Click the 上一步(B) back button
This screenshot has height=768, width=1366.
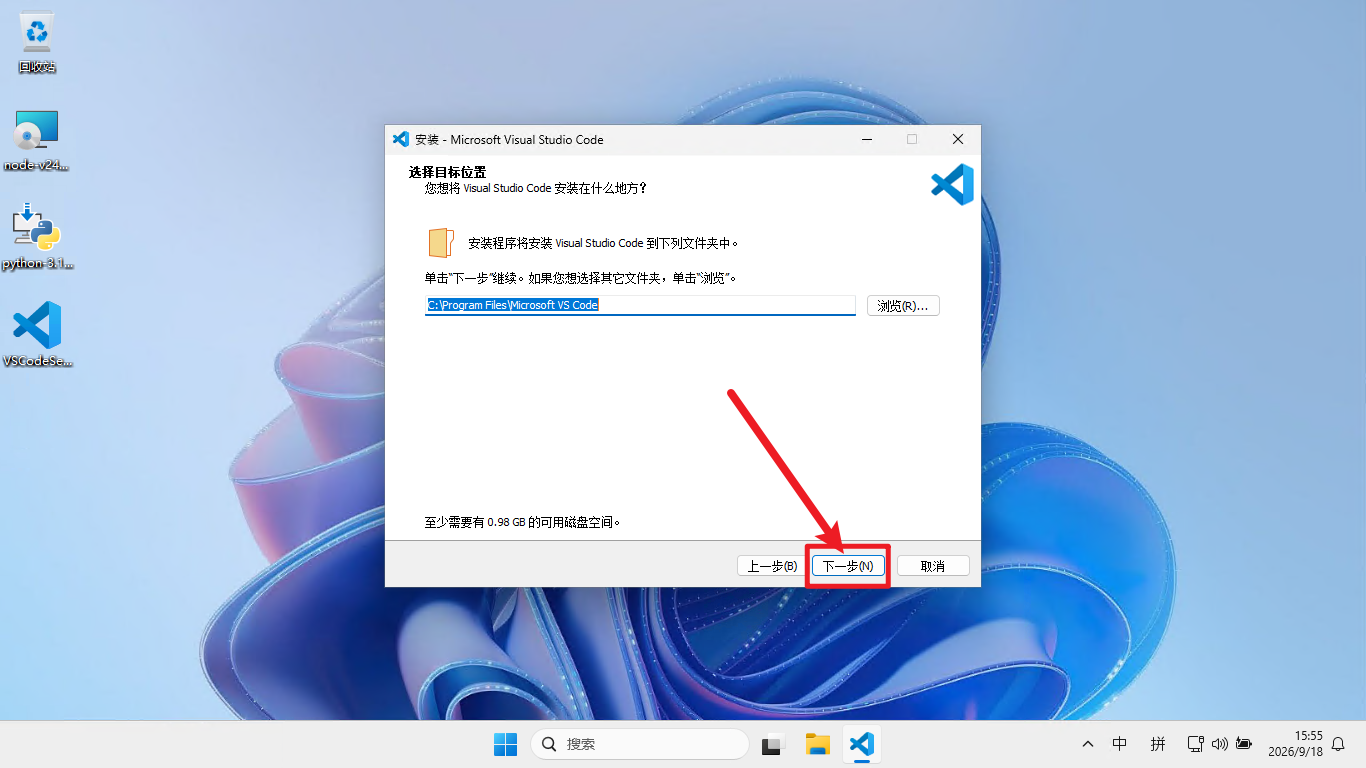773,566
